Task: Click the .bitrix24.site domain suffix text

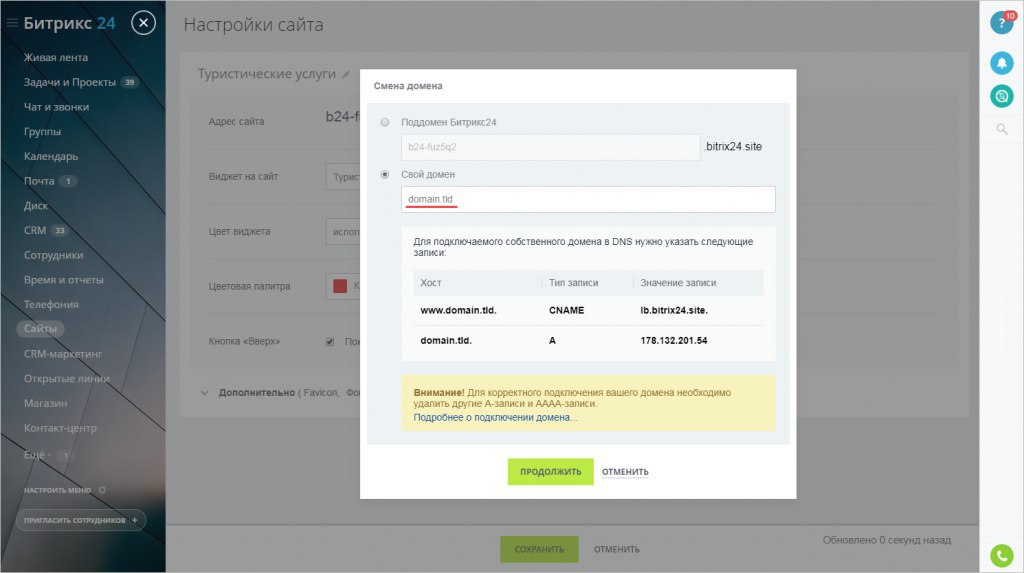Action: coord(733,146)
